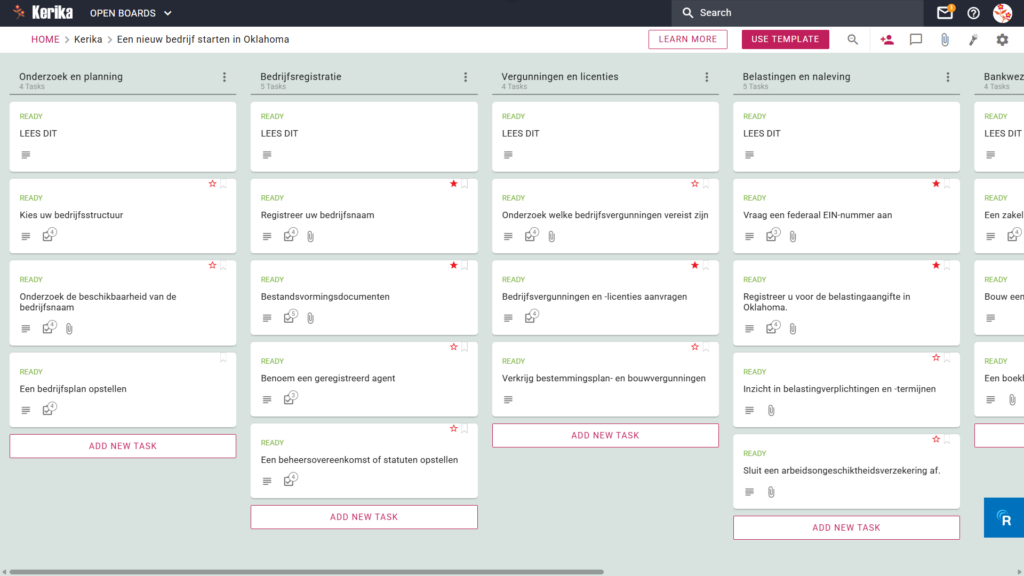Expand the OPEN BOARDS dropdown
This screenshot has height=576, width=1024.
coord(131,13)
